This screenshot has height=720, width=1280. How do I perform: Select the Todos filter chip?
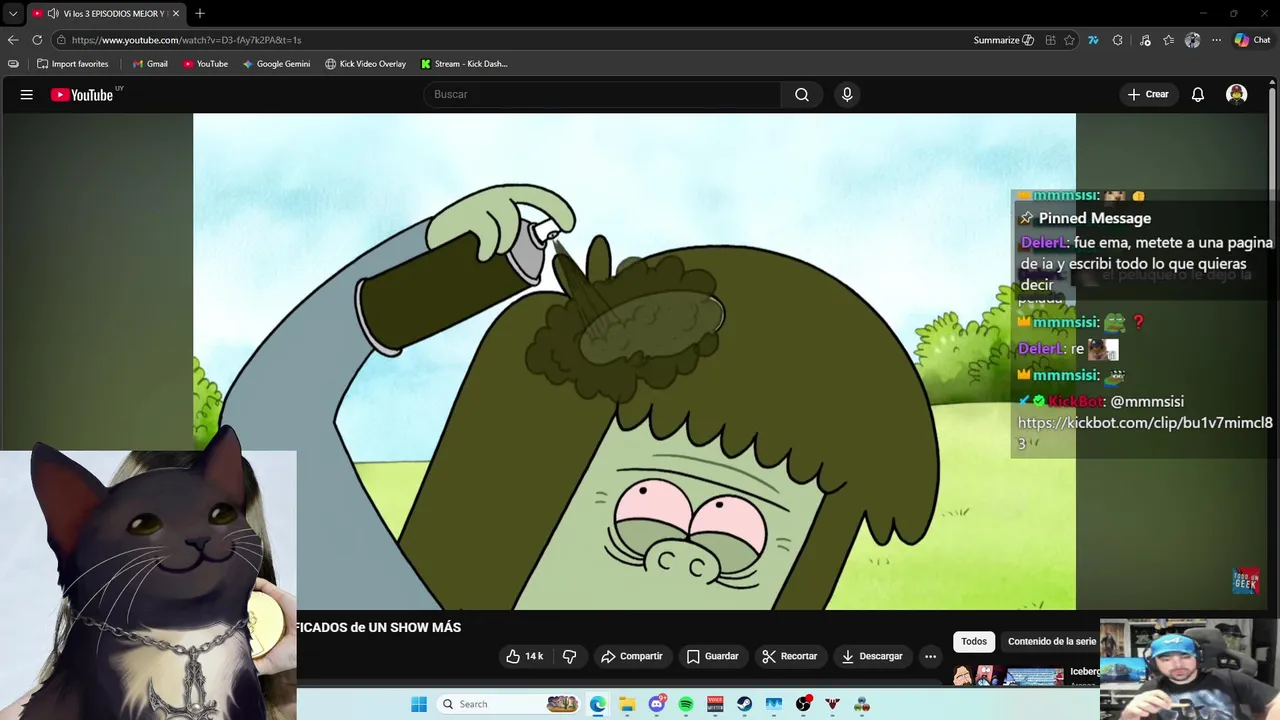[974, 642]
